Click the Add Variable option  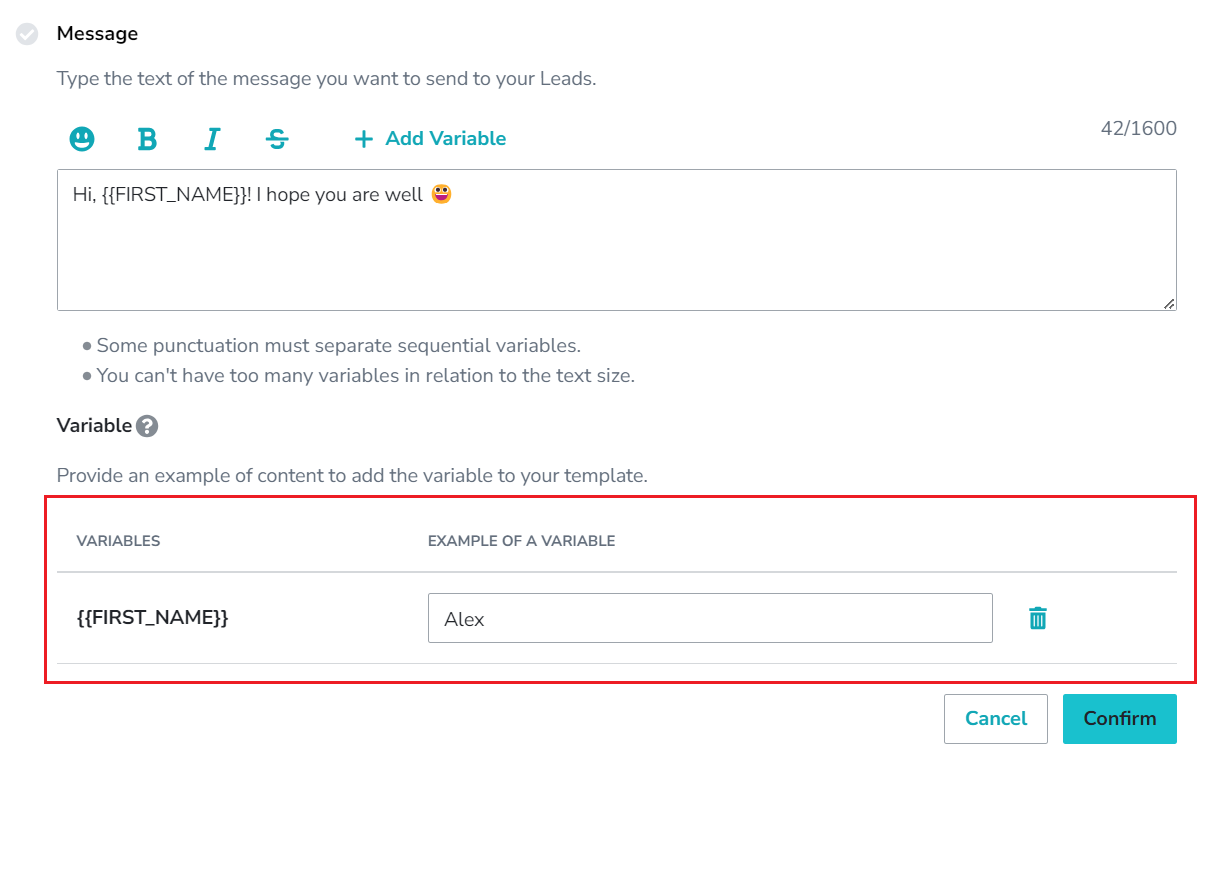(x=444, y=138)
